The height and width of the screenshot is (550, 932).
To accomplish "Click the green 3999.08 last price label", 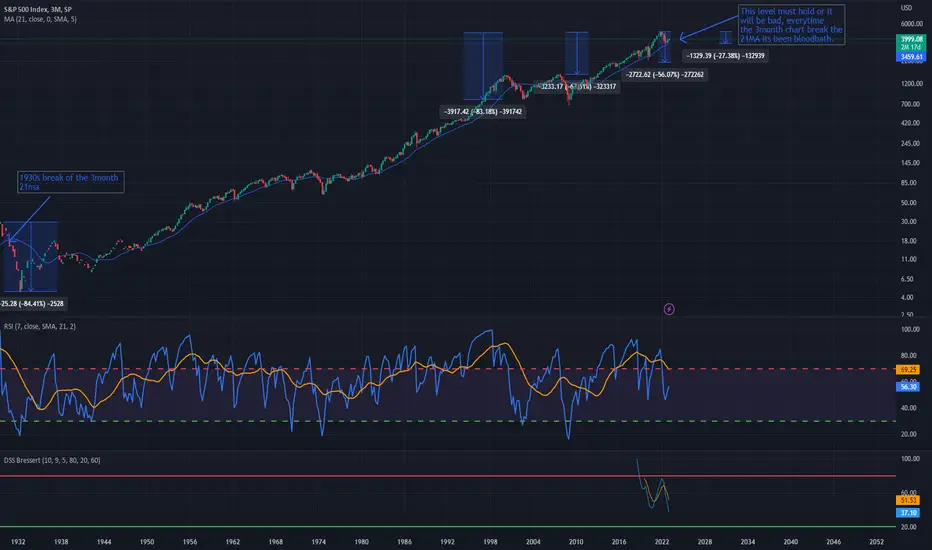I will tap(911, 39).
